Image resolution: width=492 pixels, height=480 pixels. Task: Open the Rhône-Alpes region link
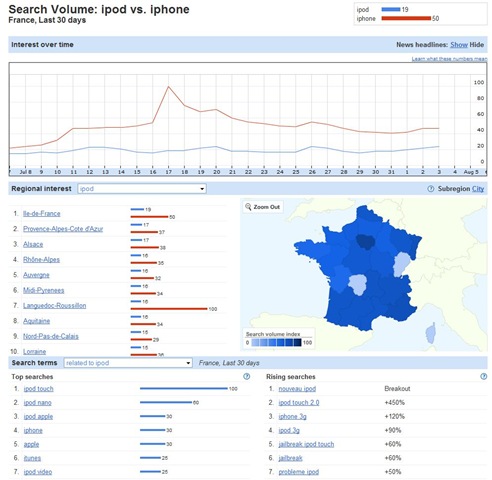click(41, 260)
